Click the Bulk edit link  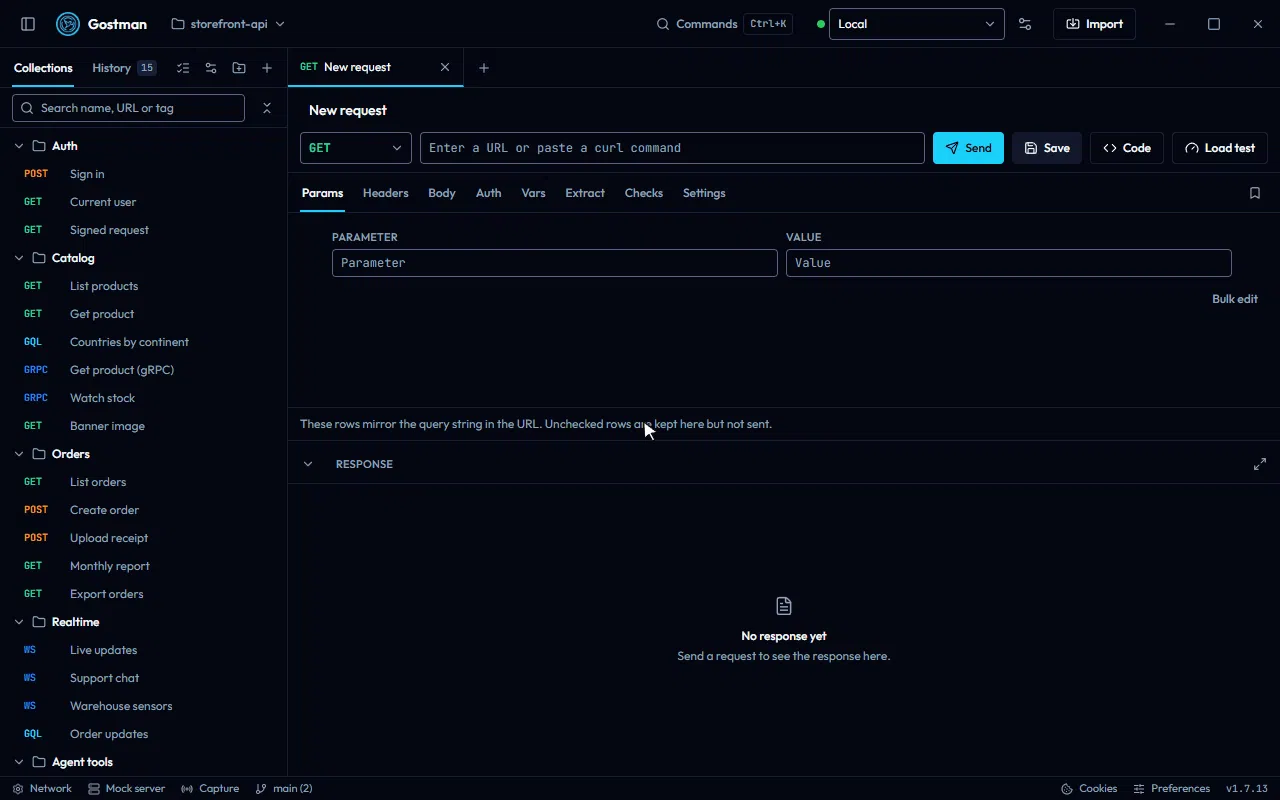[x=1235, y=299]
